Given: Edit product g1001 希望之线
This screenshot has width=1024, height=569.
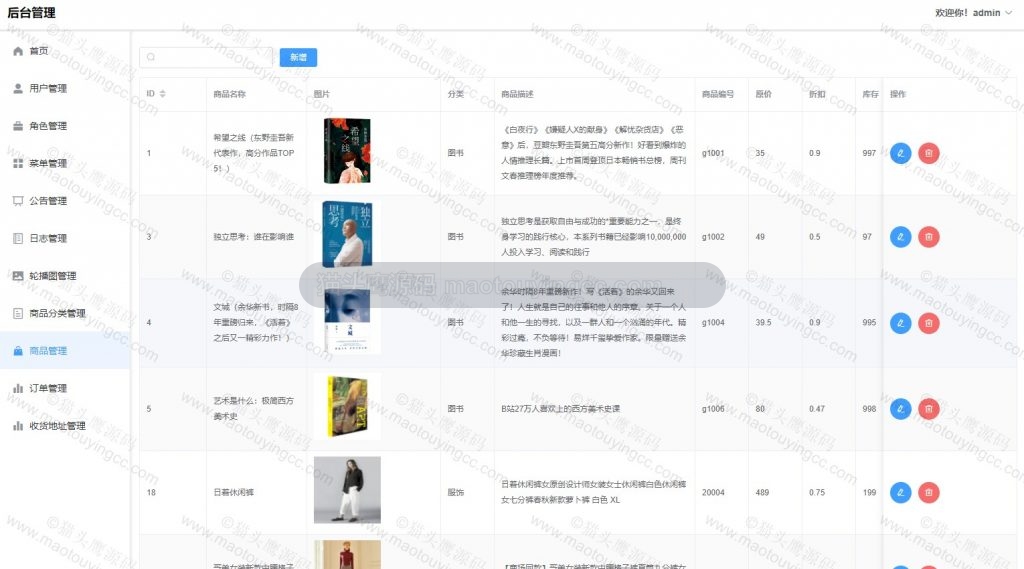Looking at the screenshot, I should (x=901, y=153).
